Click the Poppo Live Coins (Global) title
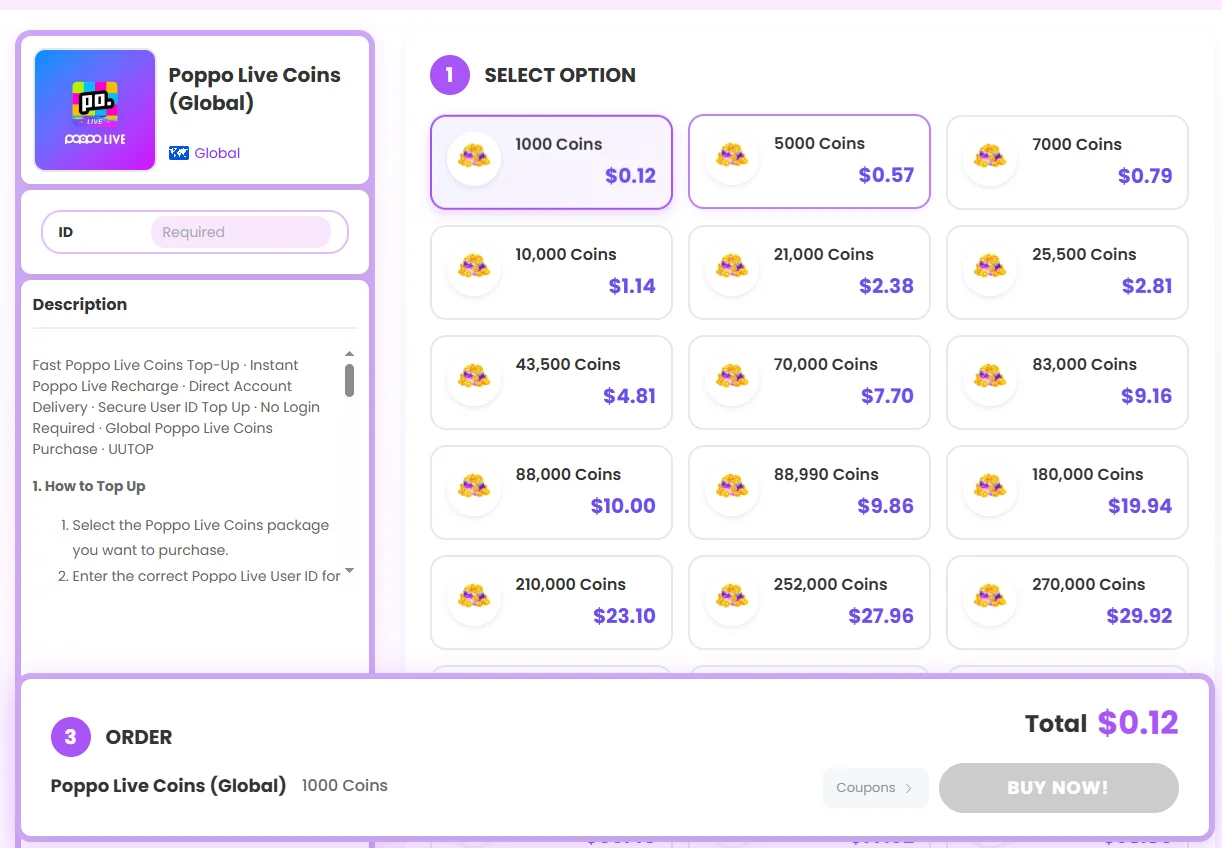Viewport: 1222px width, 848px height. [254, 89]
